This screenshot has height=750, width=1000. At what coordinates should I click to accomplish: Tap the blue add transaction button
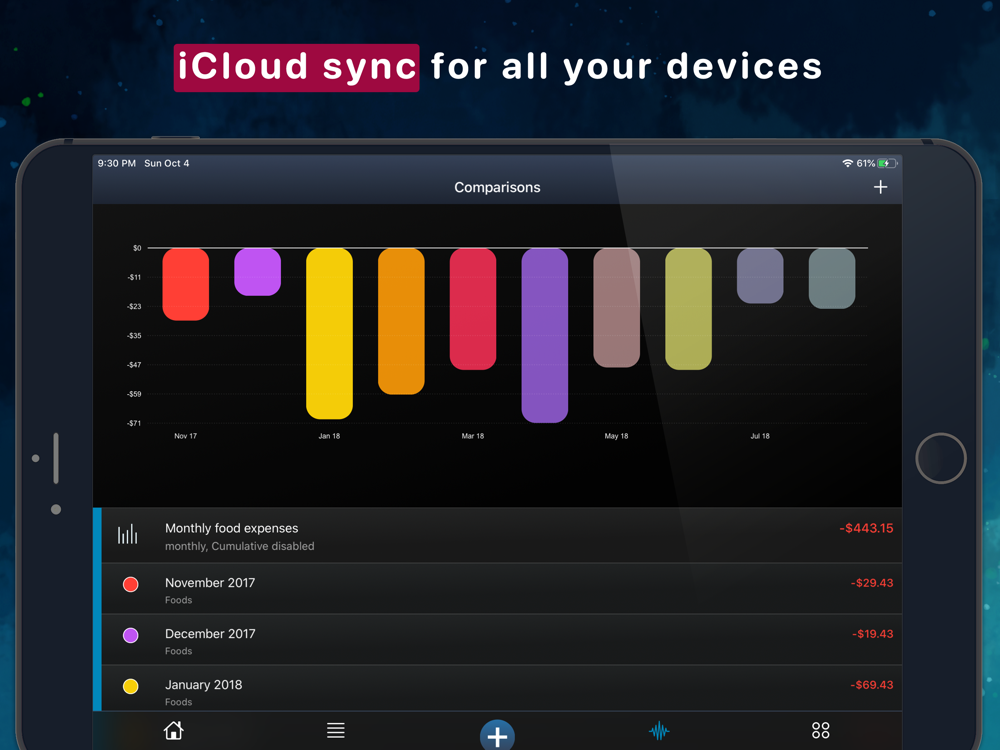[x=497, y=735]
